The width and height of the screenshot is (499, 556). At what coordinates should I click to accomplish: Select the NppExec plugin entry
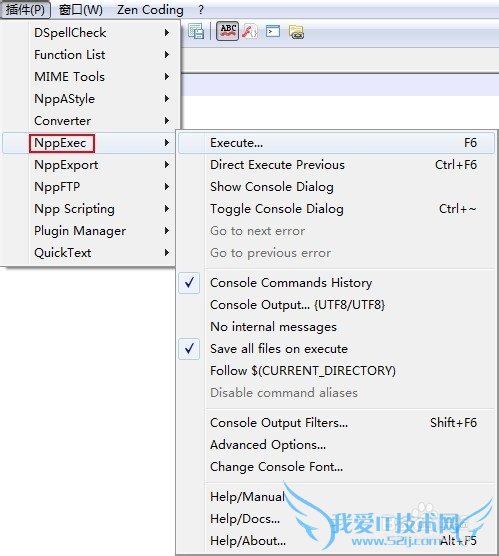click(89, 143)
